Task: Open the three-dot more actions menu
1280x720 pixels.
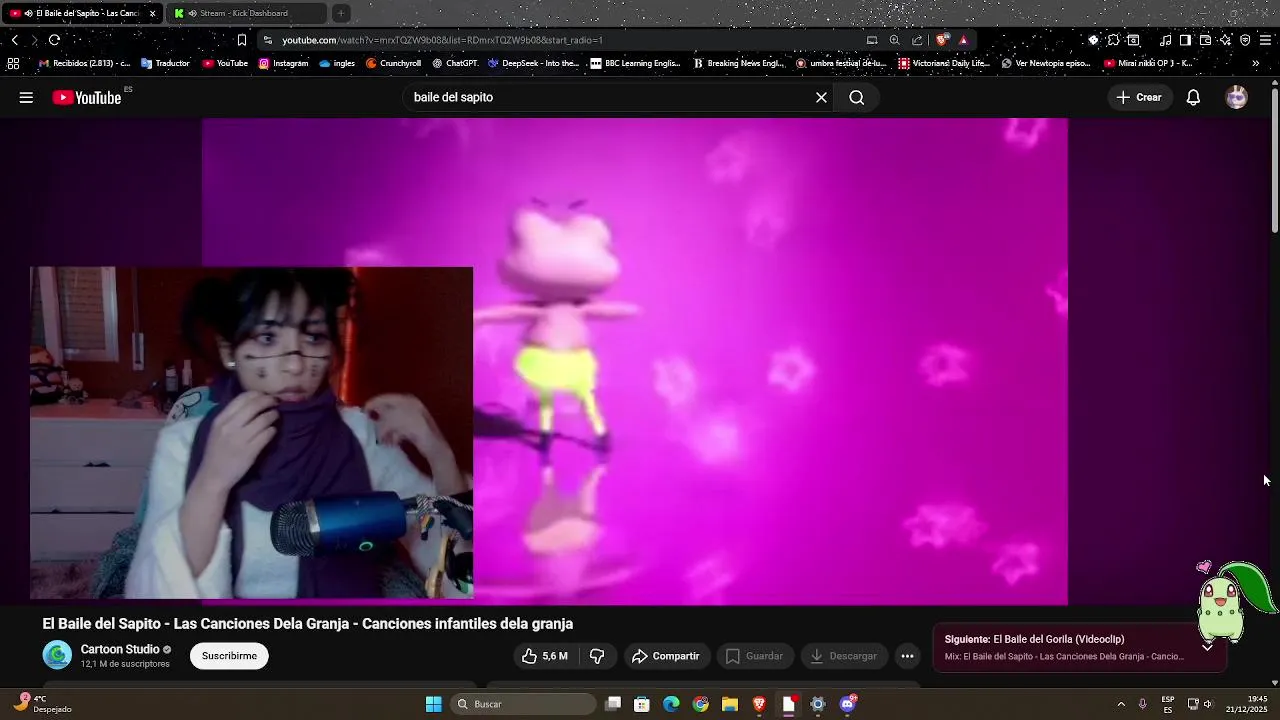Action: click(907, 656)
